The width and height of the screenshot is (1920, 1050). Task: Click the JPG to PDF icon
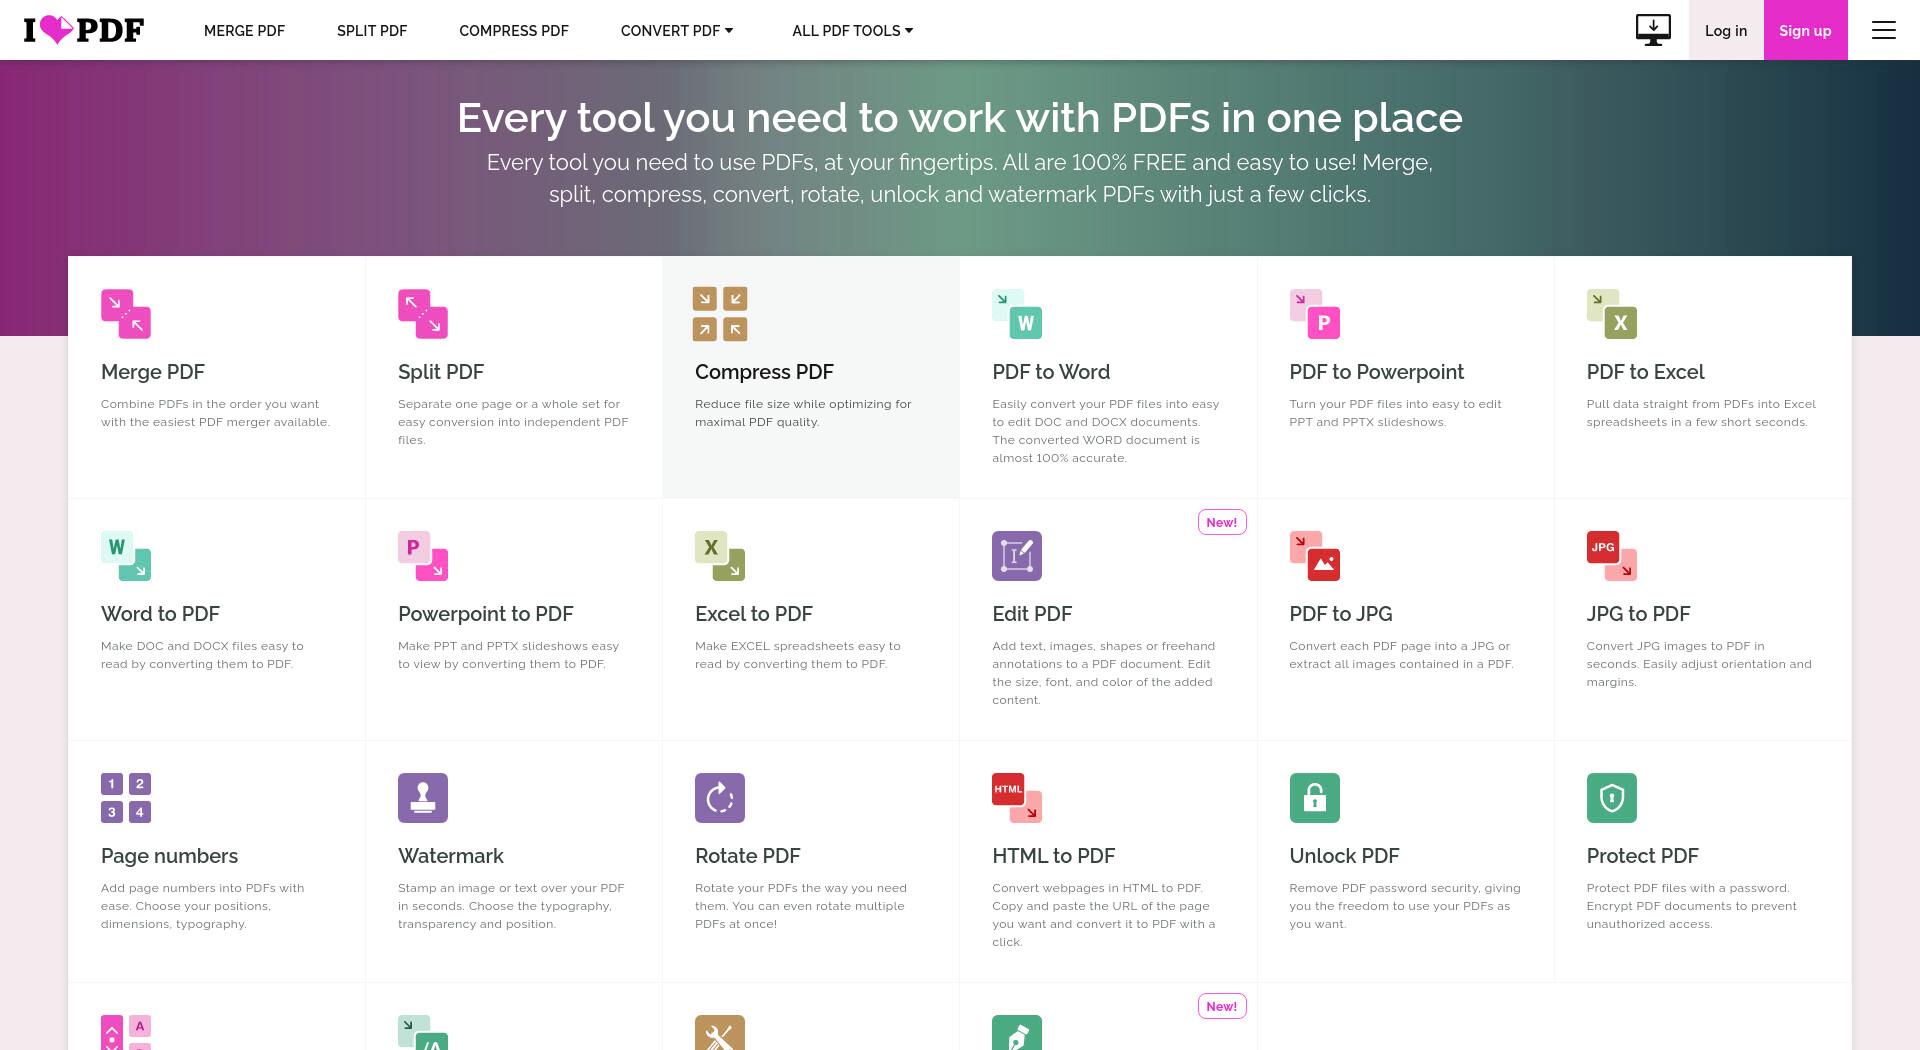(x=1612, y=556)
